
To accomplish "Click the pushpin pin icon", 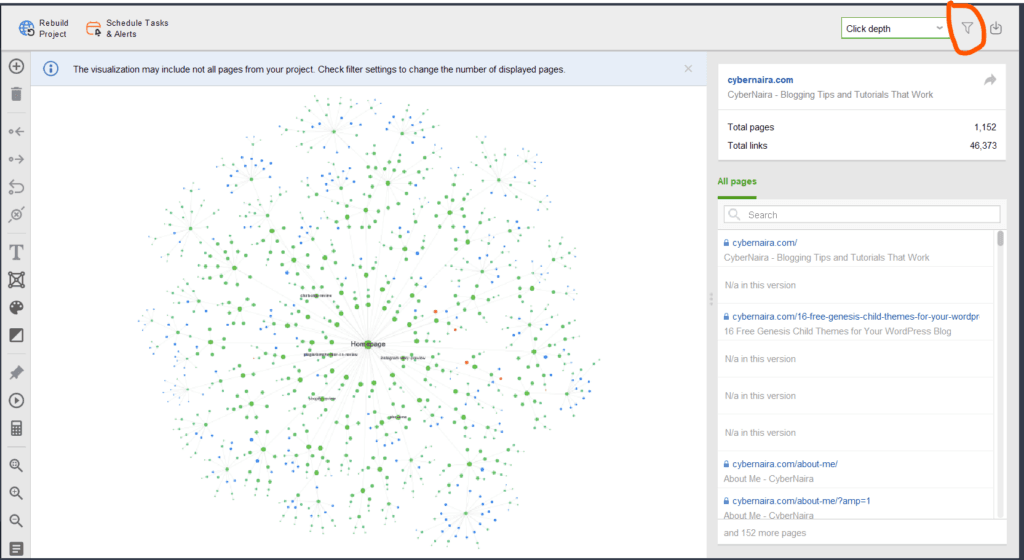I will pyautogui.click(x=16, y=373).
